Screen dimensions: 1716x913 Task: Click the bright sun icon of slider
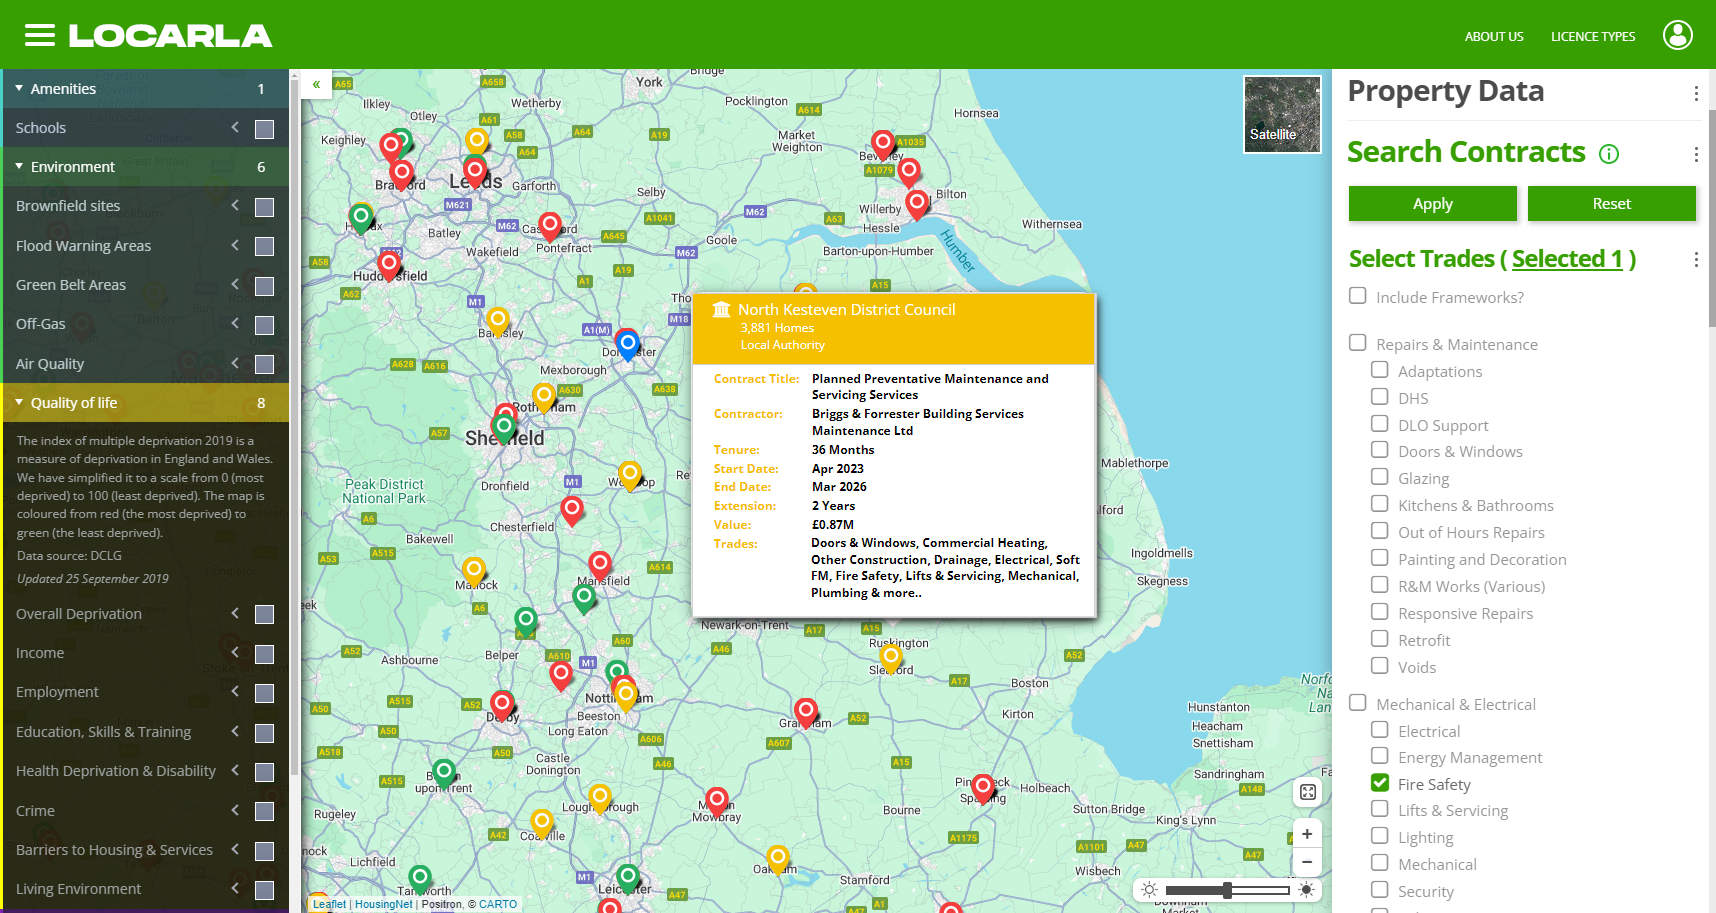[x=1306, y=890]
